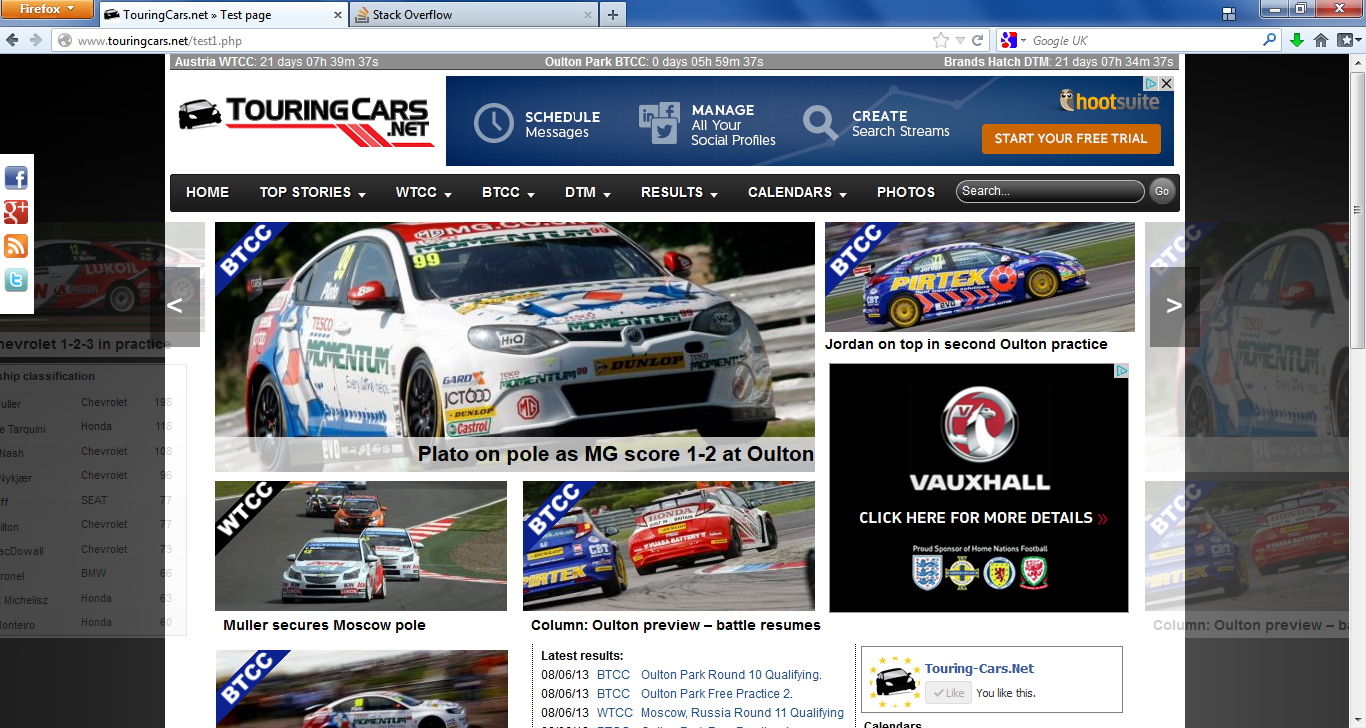
Task: Click START YOUR FREE TRIAL button
Action: click(x=1071, y=138)
